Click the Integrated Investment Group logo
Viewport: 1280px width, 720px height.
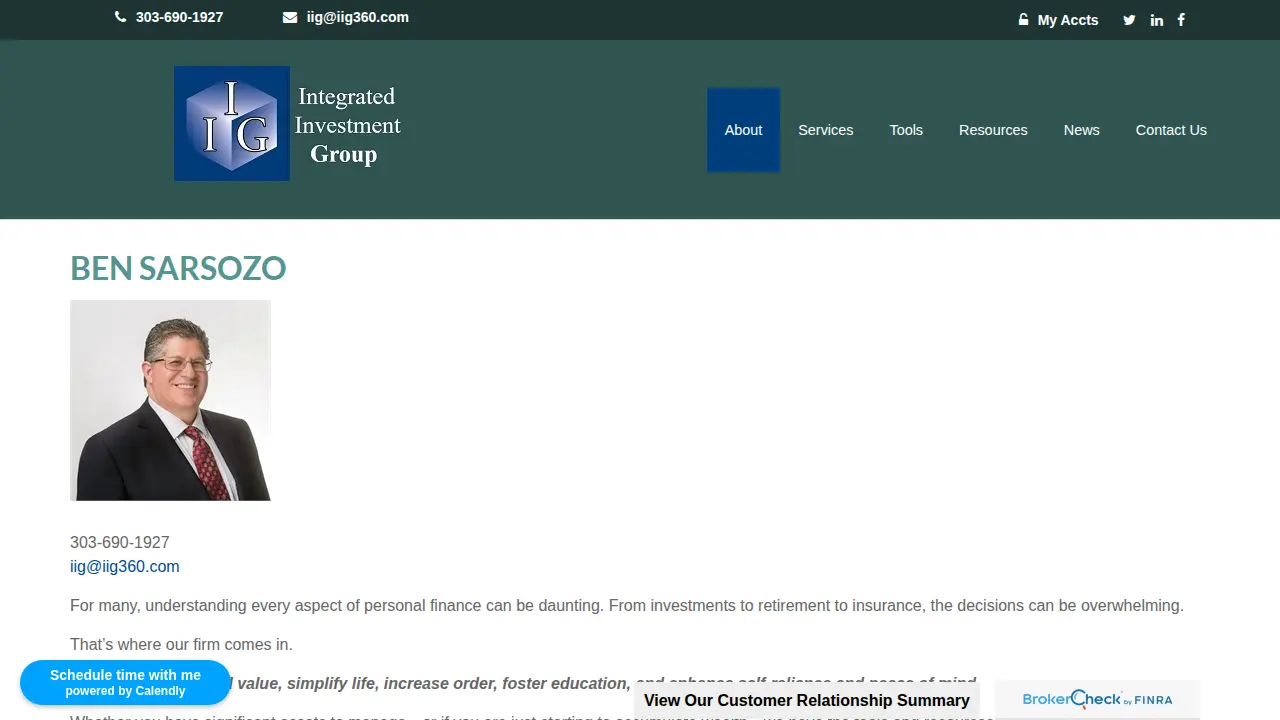click(x=288, y=124)
